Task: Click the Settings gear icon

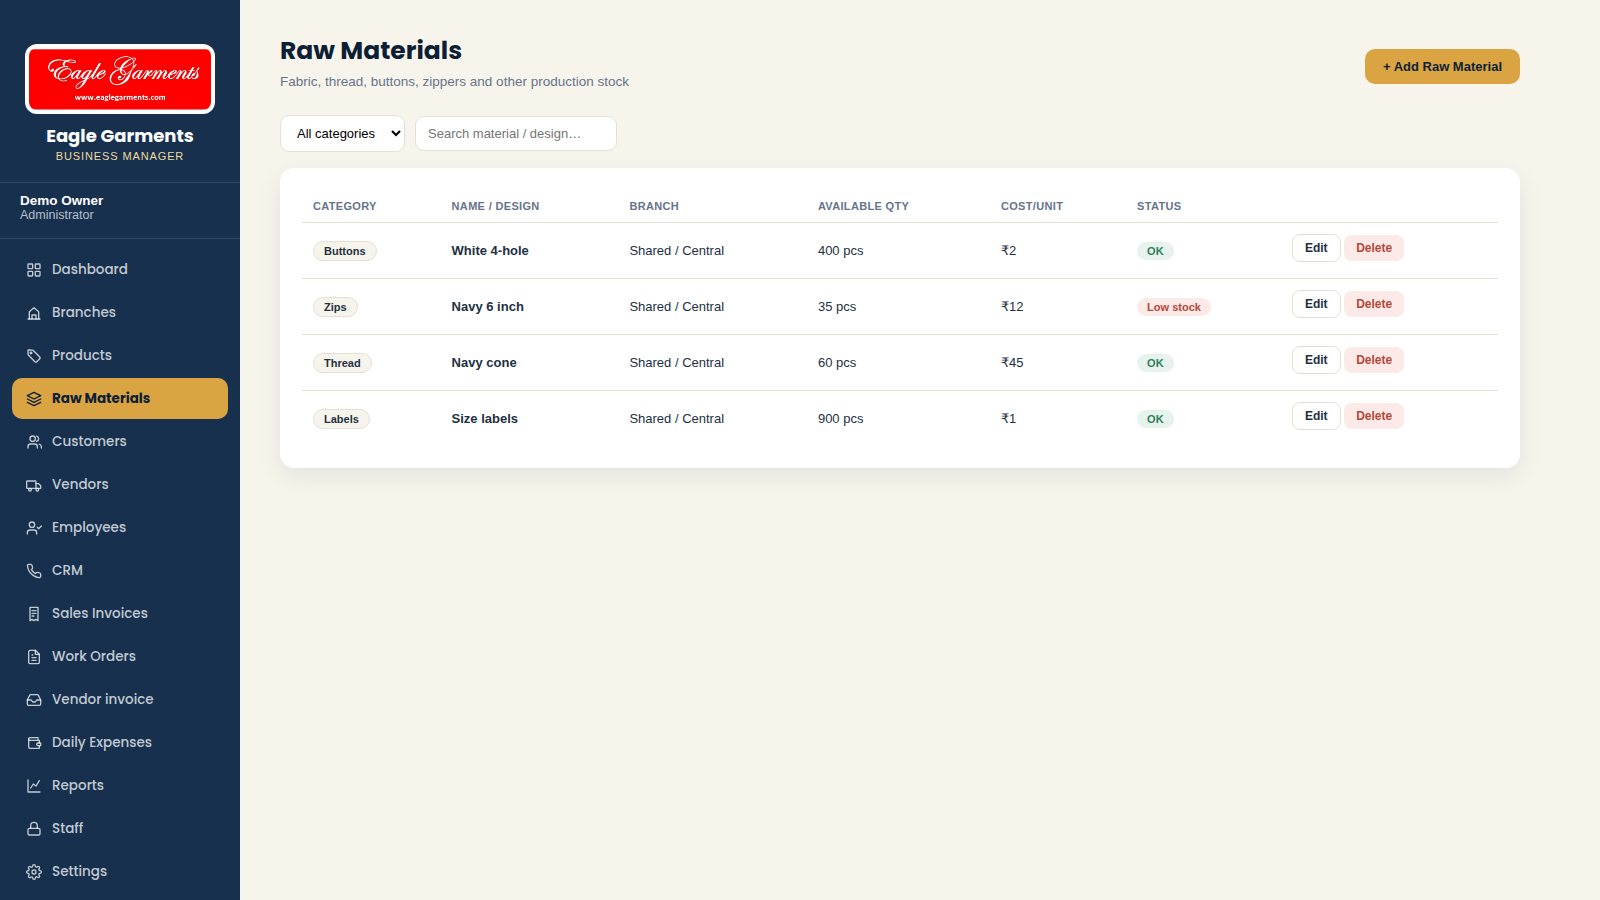Action: [x=34, y=872]
